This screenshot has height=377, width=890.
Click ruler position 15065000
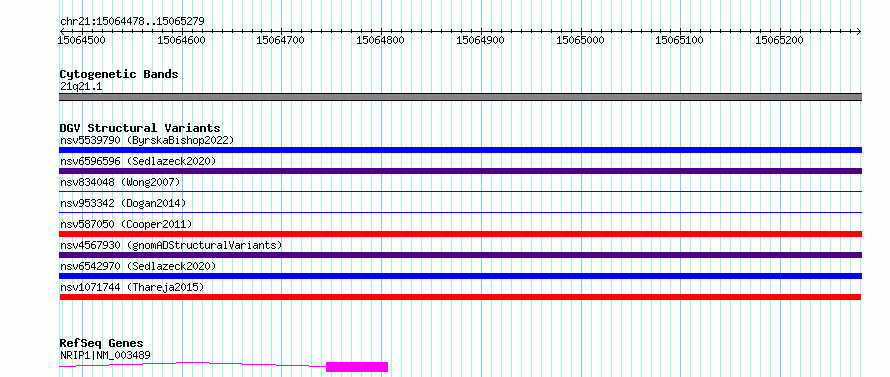[580, 40]
